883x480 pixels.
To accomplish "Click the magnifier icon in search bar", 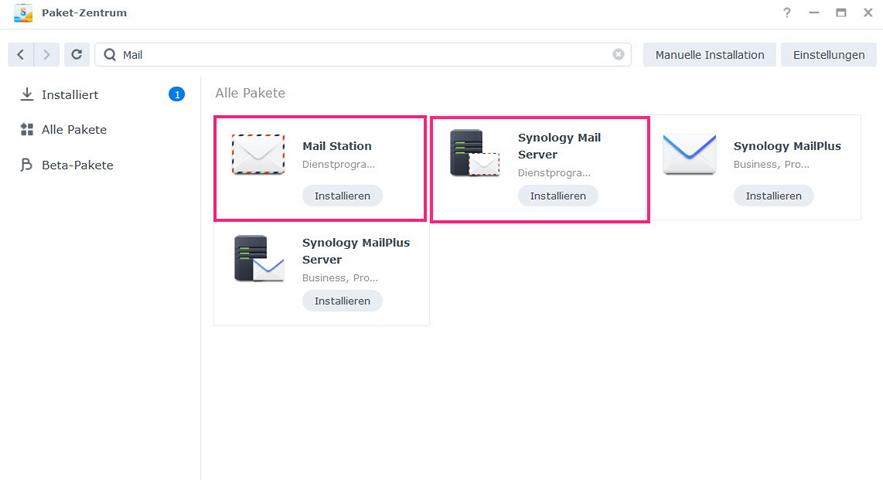I will [x=110, y=55].
